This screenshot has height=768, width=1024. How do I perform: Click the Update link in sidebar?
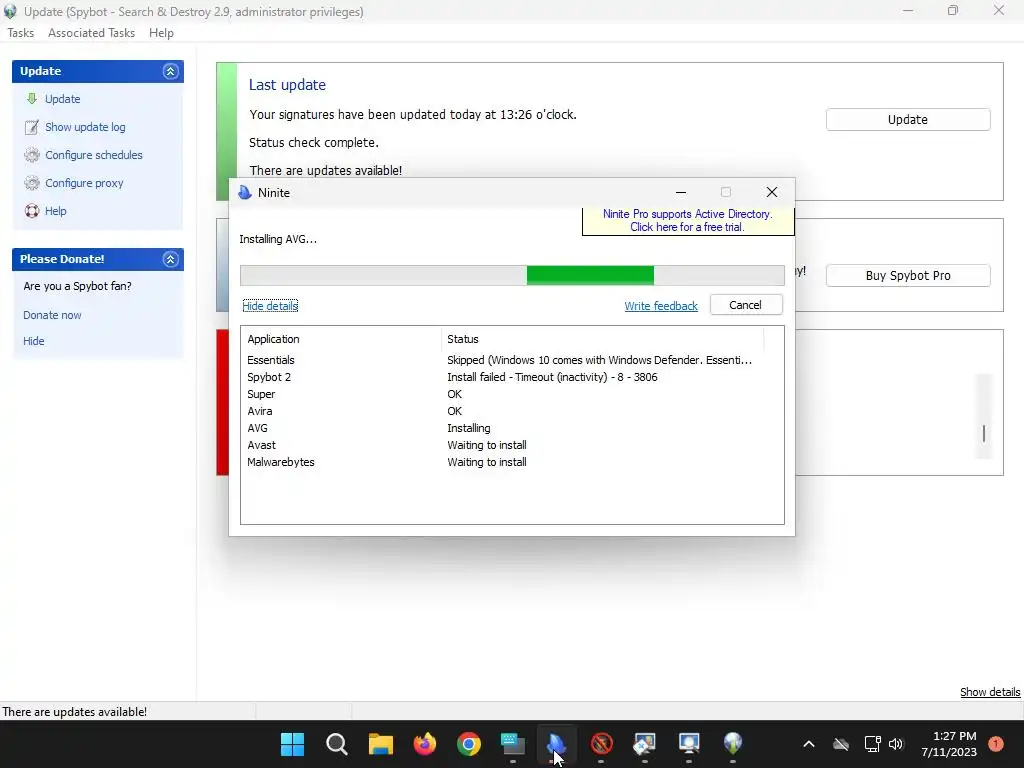[63, 99]
